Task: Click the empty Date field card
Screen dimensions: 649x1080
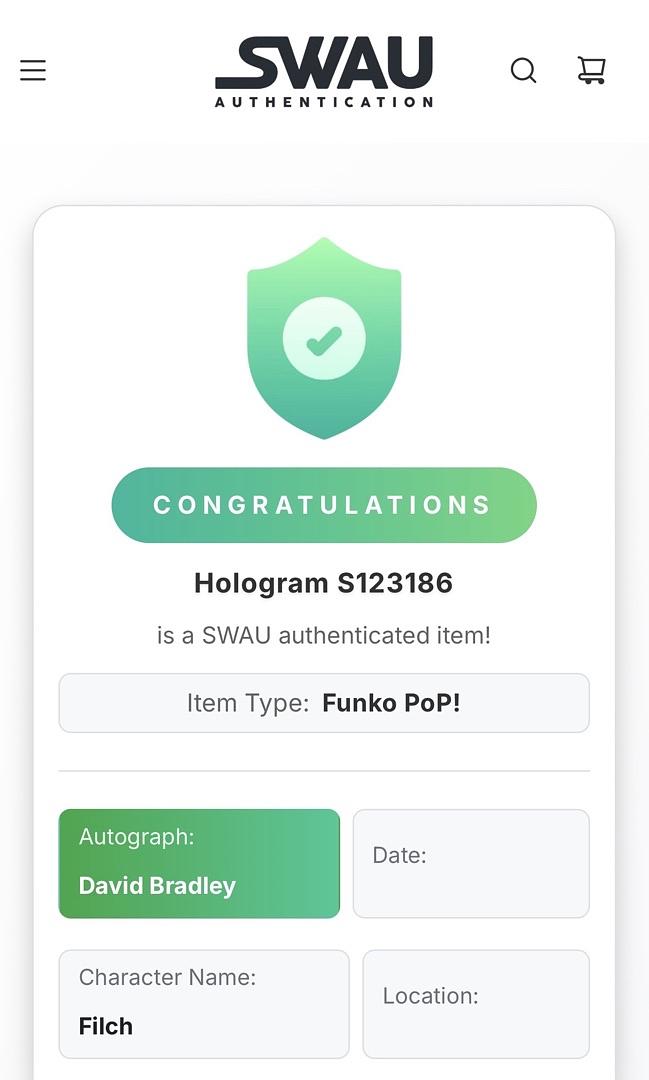Action: (471, 864)
